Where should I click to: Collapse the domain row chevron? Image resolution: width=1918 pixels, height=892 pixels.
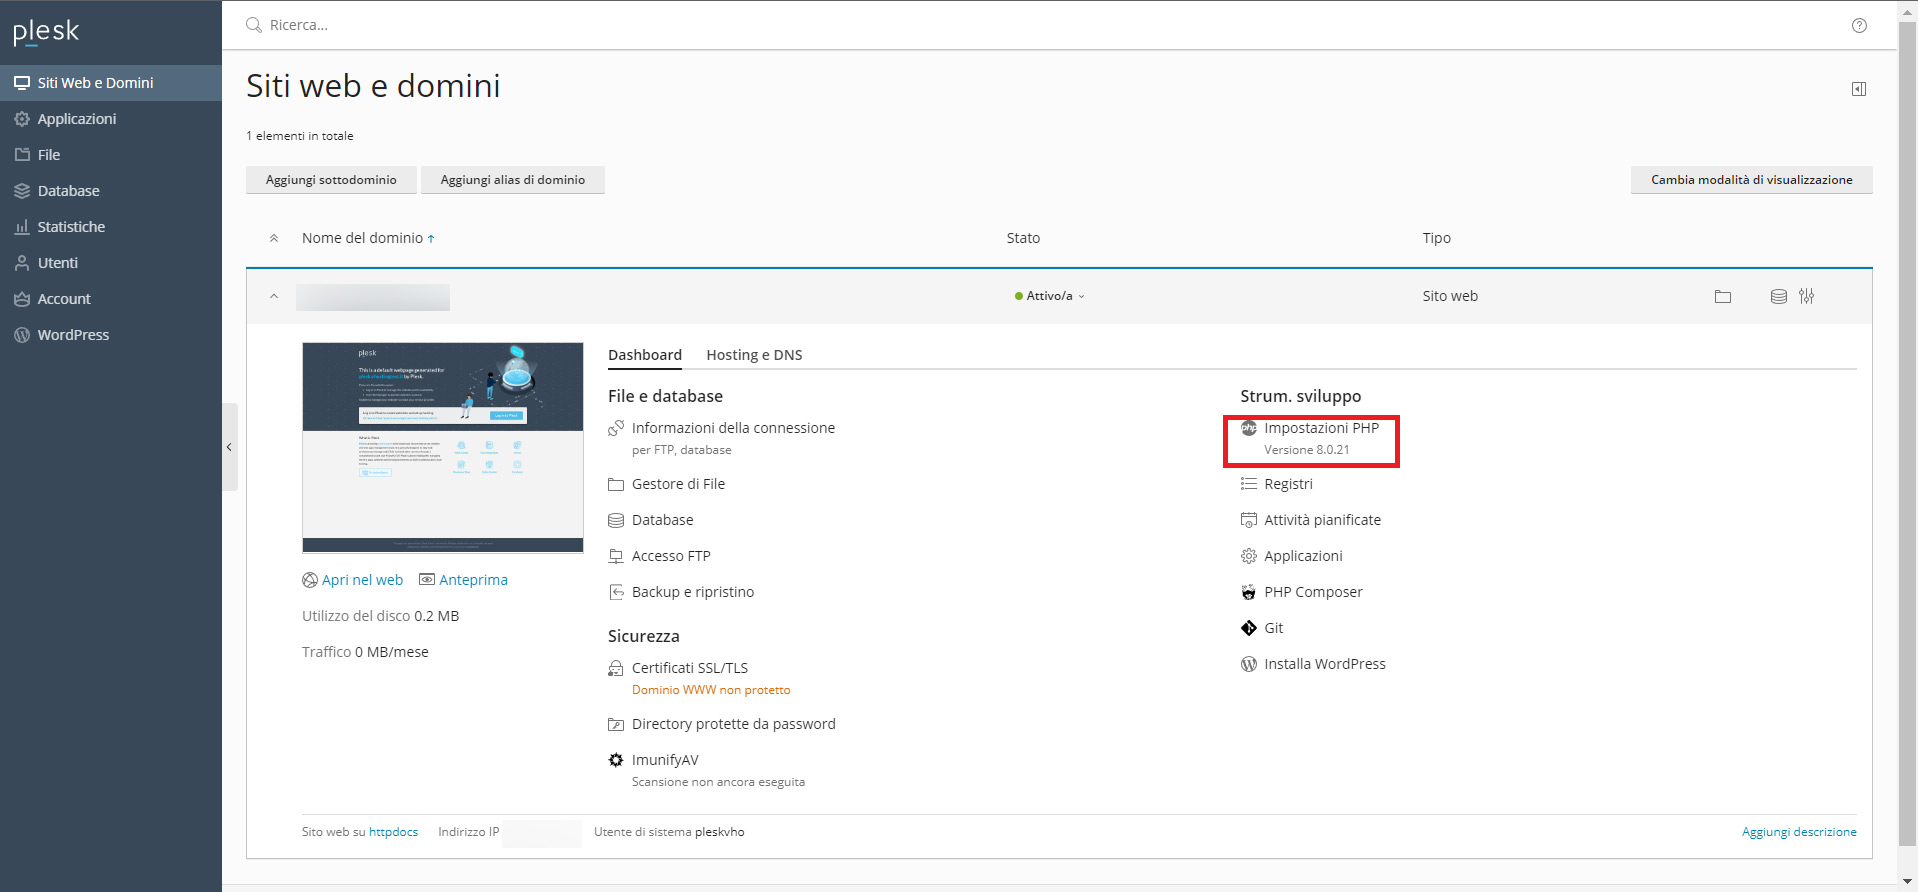point(274,296)
